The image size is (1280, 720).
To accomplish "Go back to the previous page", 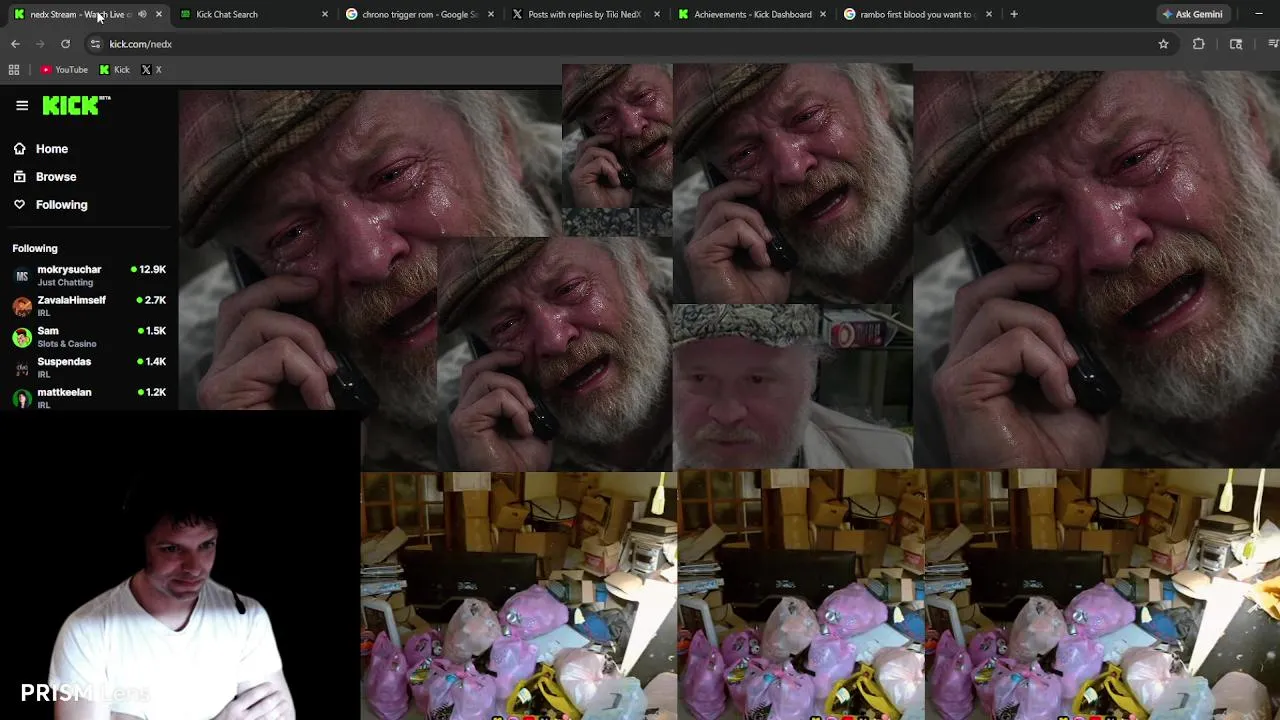I will point(15,44).
